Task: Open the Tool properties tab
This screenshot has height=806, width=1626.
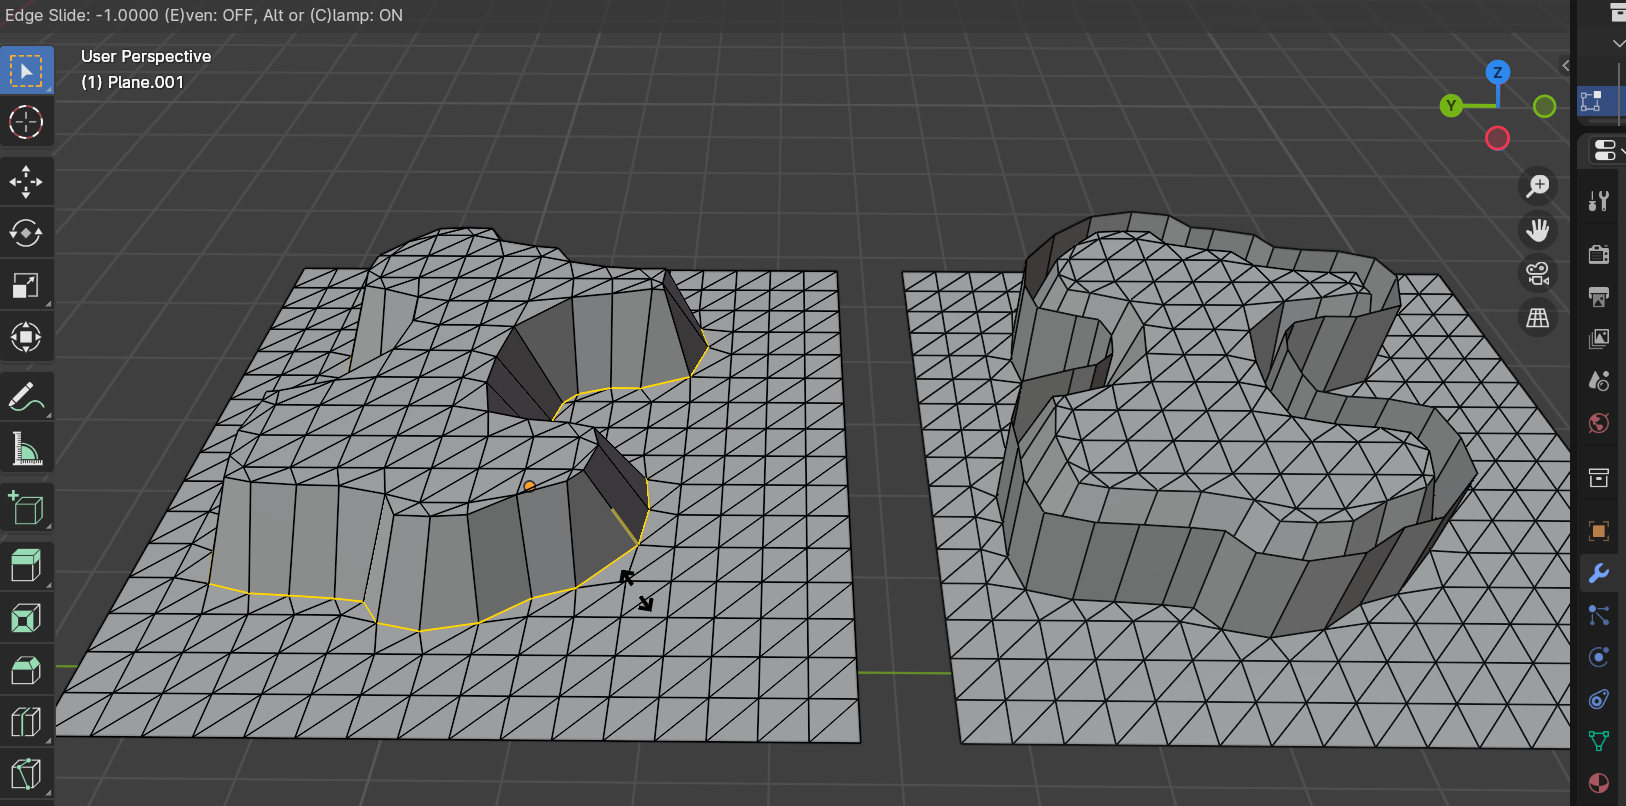Action: coord(1599,201)
